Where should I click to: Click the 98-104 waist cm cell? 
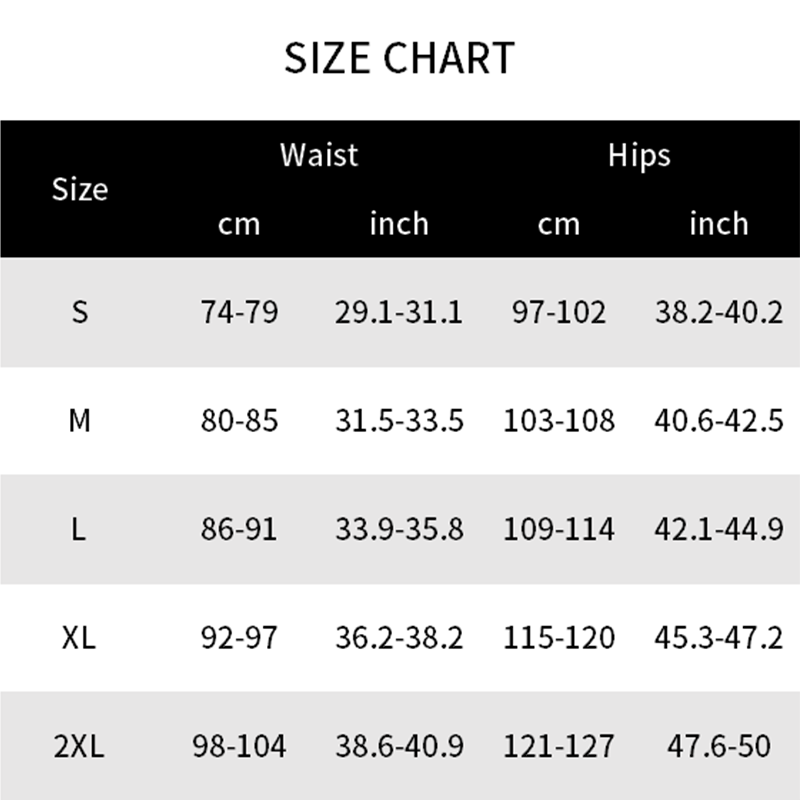tap(239, 745)
